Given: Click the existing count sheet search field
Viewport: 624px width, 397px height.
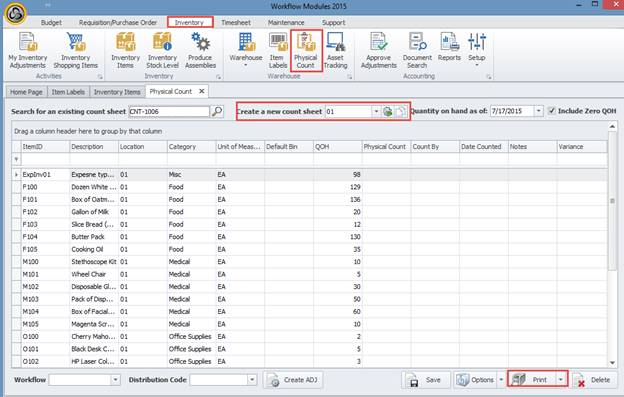Looking at the screenshot, I should click(169, 112).
